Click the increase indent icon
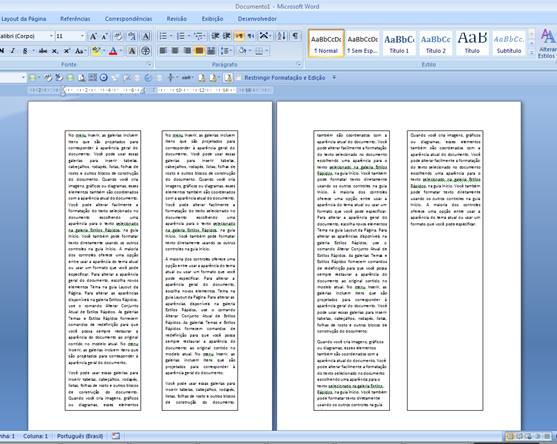 coord(227,36)
